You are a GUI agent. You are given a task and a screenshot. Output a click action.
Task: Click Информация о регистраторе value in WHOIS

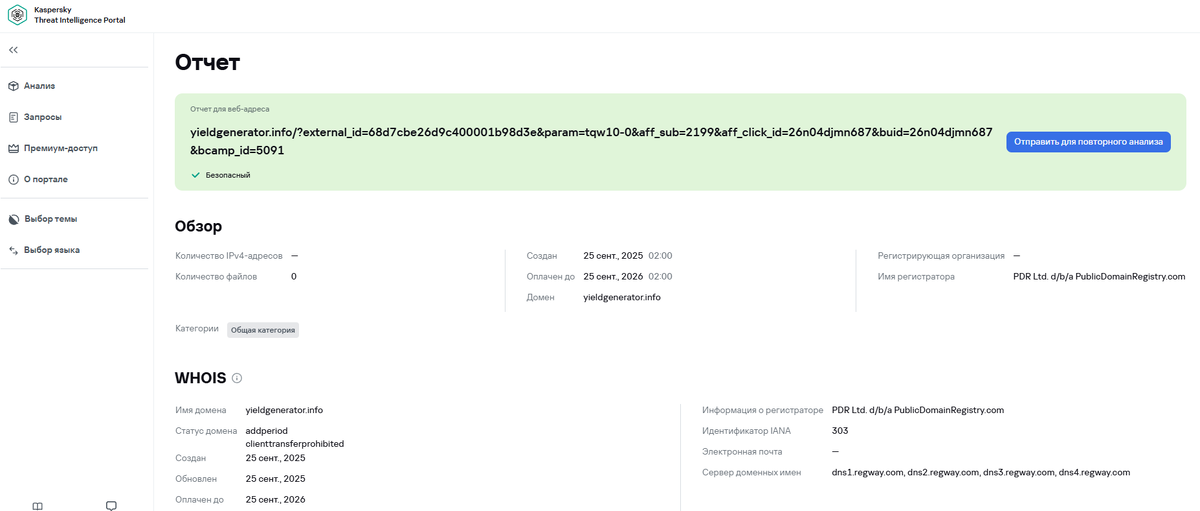pyautogui.click(x=918, y=410)
